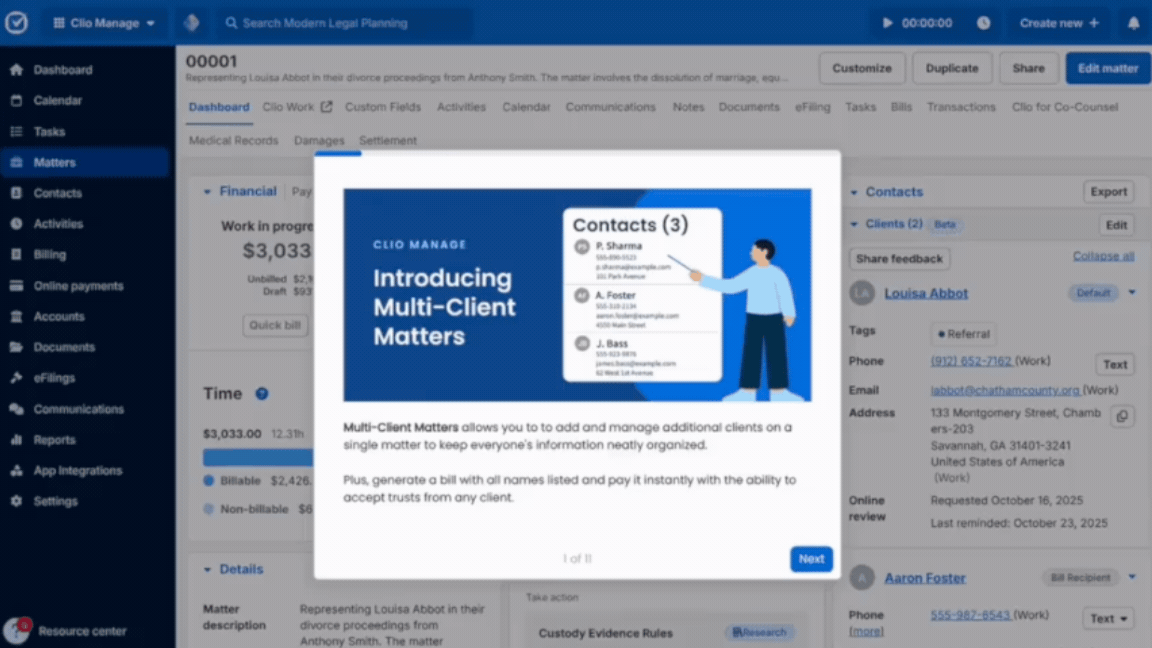The height and width of the screenshot is (648, 1152).
Task: Open App Integrations from the sidebar
Action: [x=85, y=471]
